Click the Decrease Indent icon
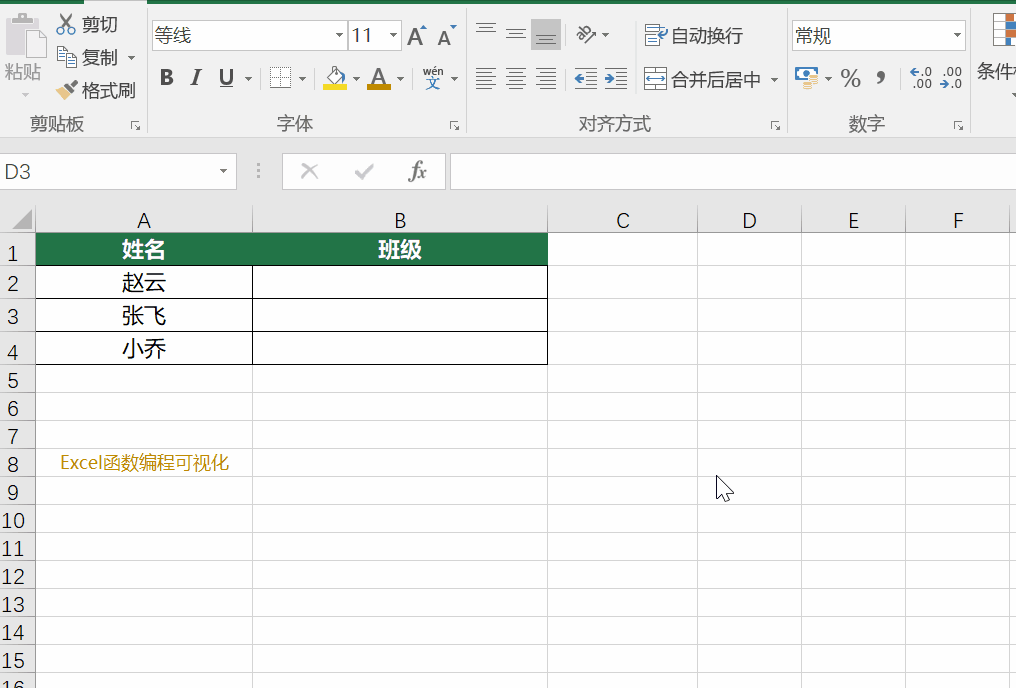Viewport: 1016px width, 688px height. [x=586, y=78]
